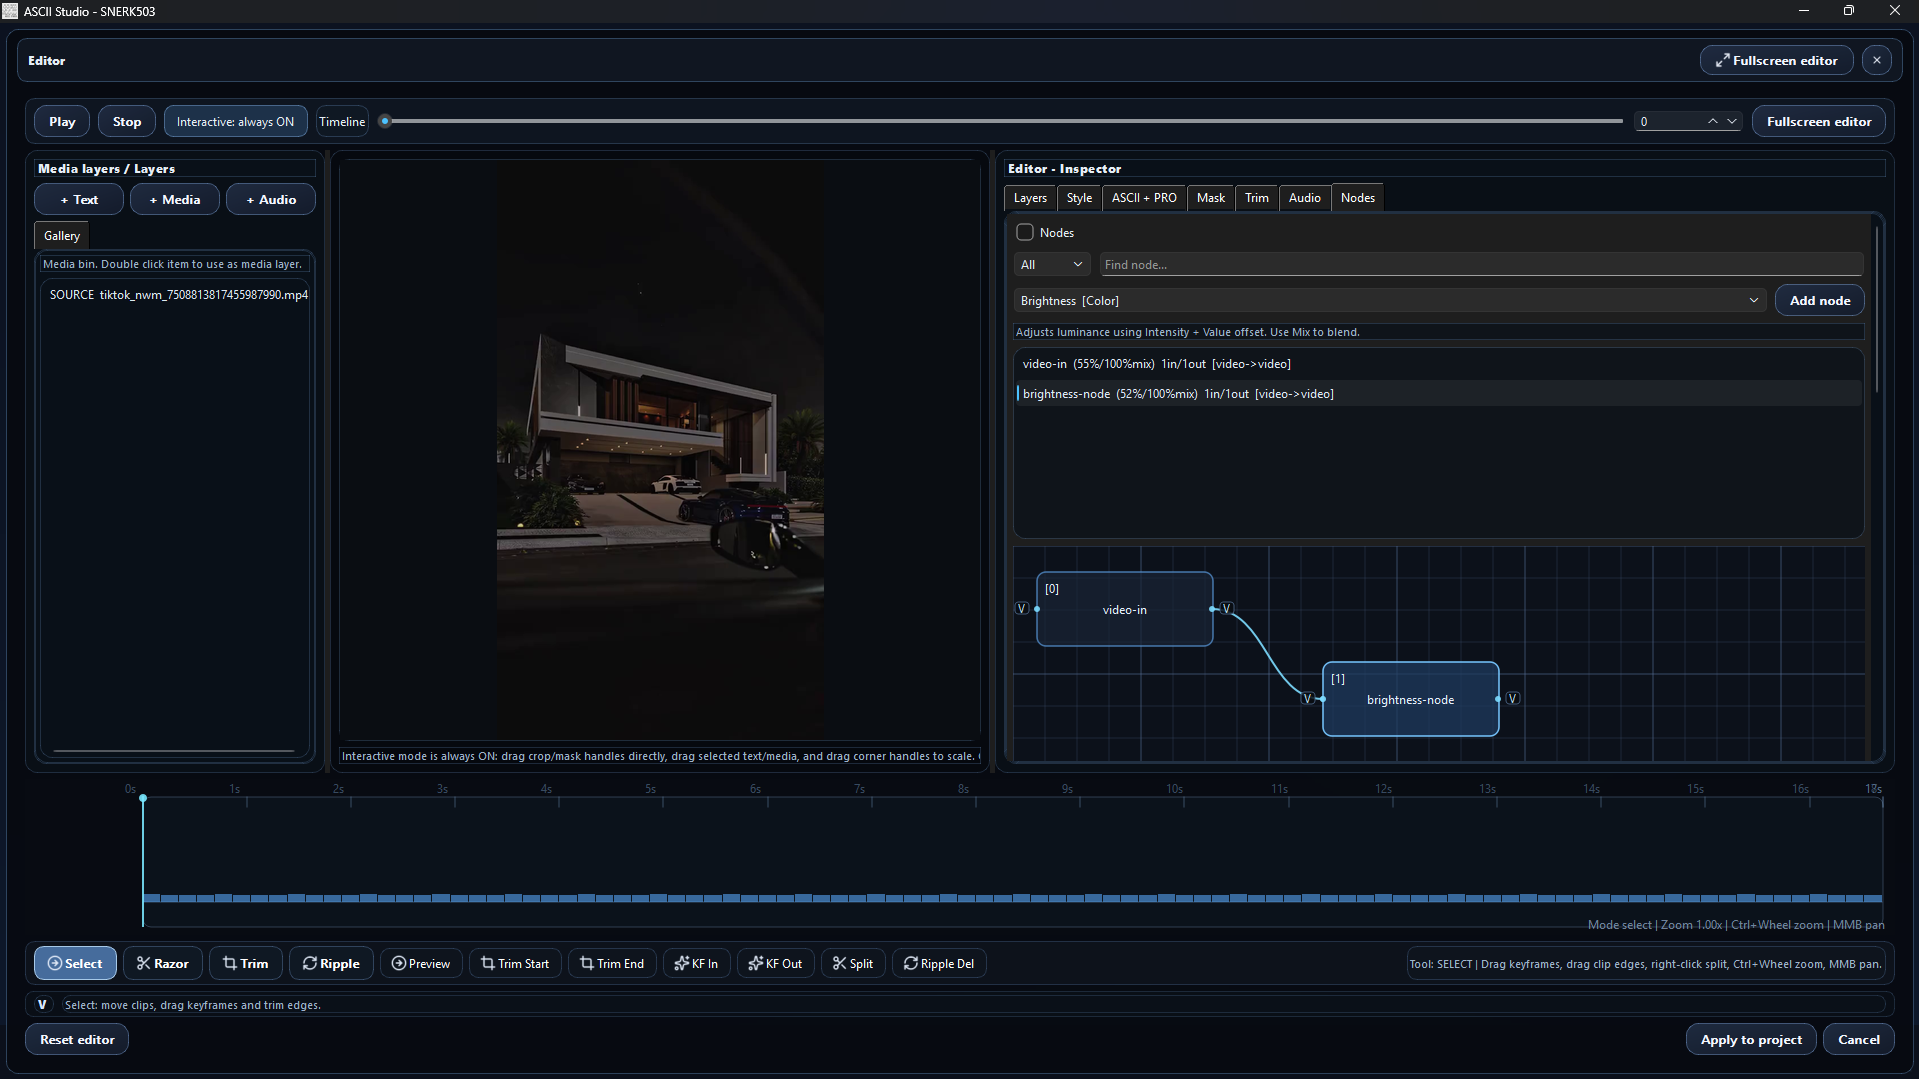Click the KF Out keyframe icon

click(775, 962)
